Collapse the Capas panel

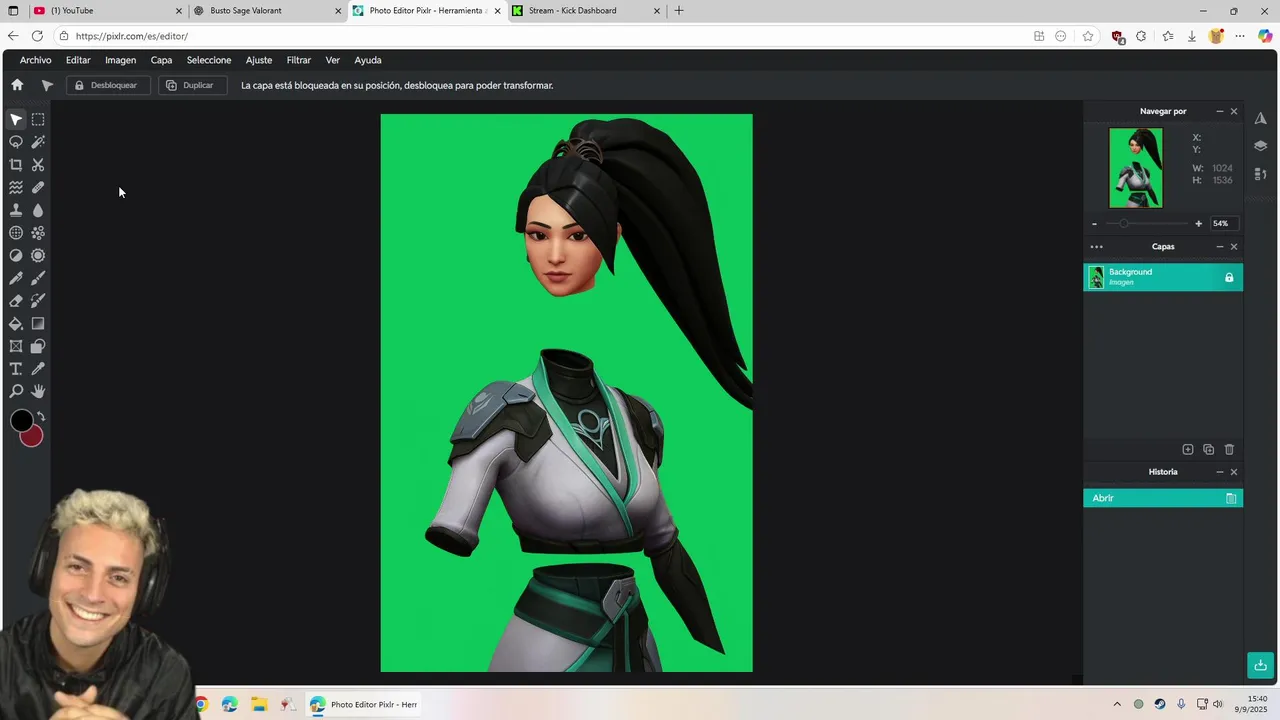(1219, 247)
